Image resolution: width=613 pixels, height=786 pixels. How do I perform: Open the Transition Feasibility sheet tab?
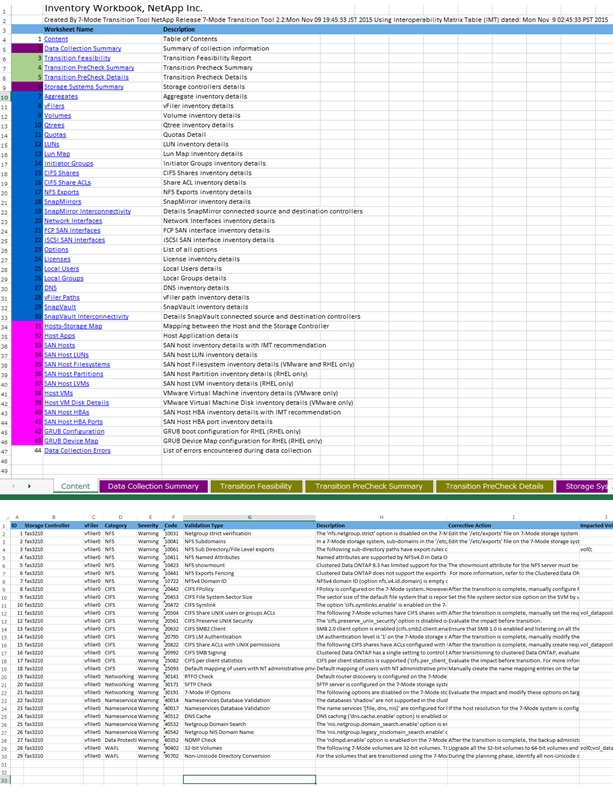[256, 486]
